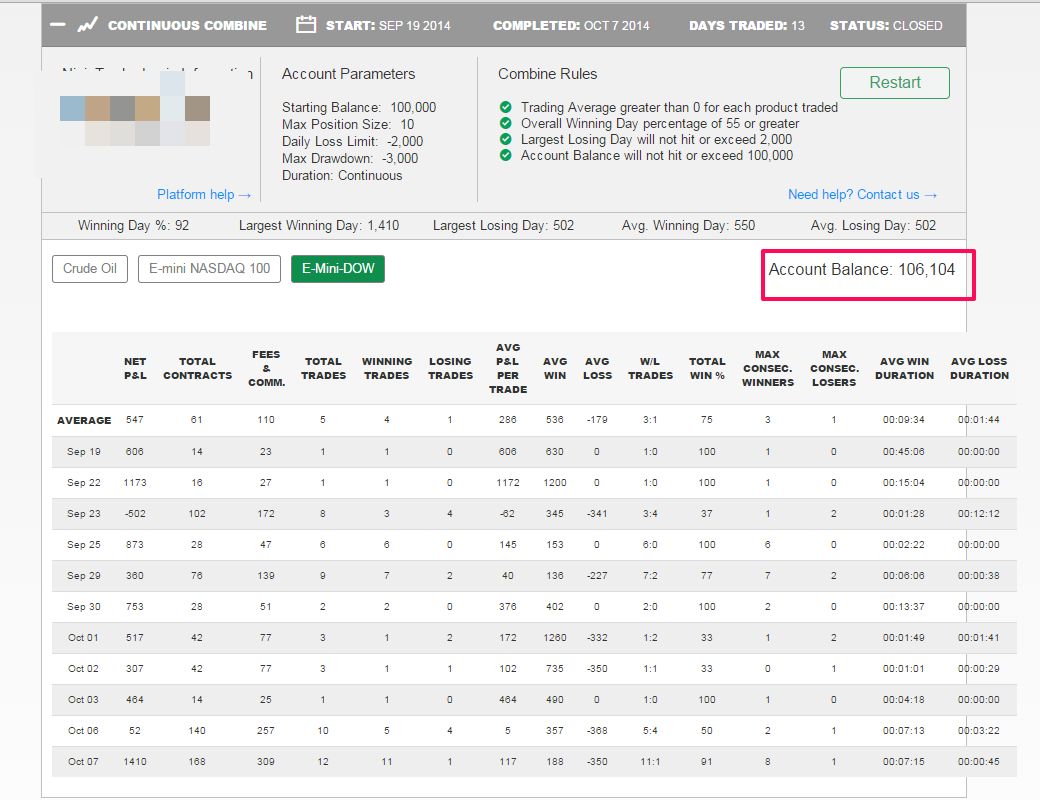The width and height of the screenshot is (1040, 800).
Task: Click the MAX CONSEC. WINNERS header
Action: 768,368
